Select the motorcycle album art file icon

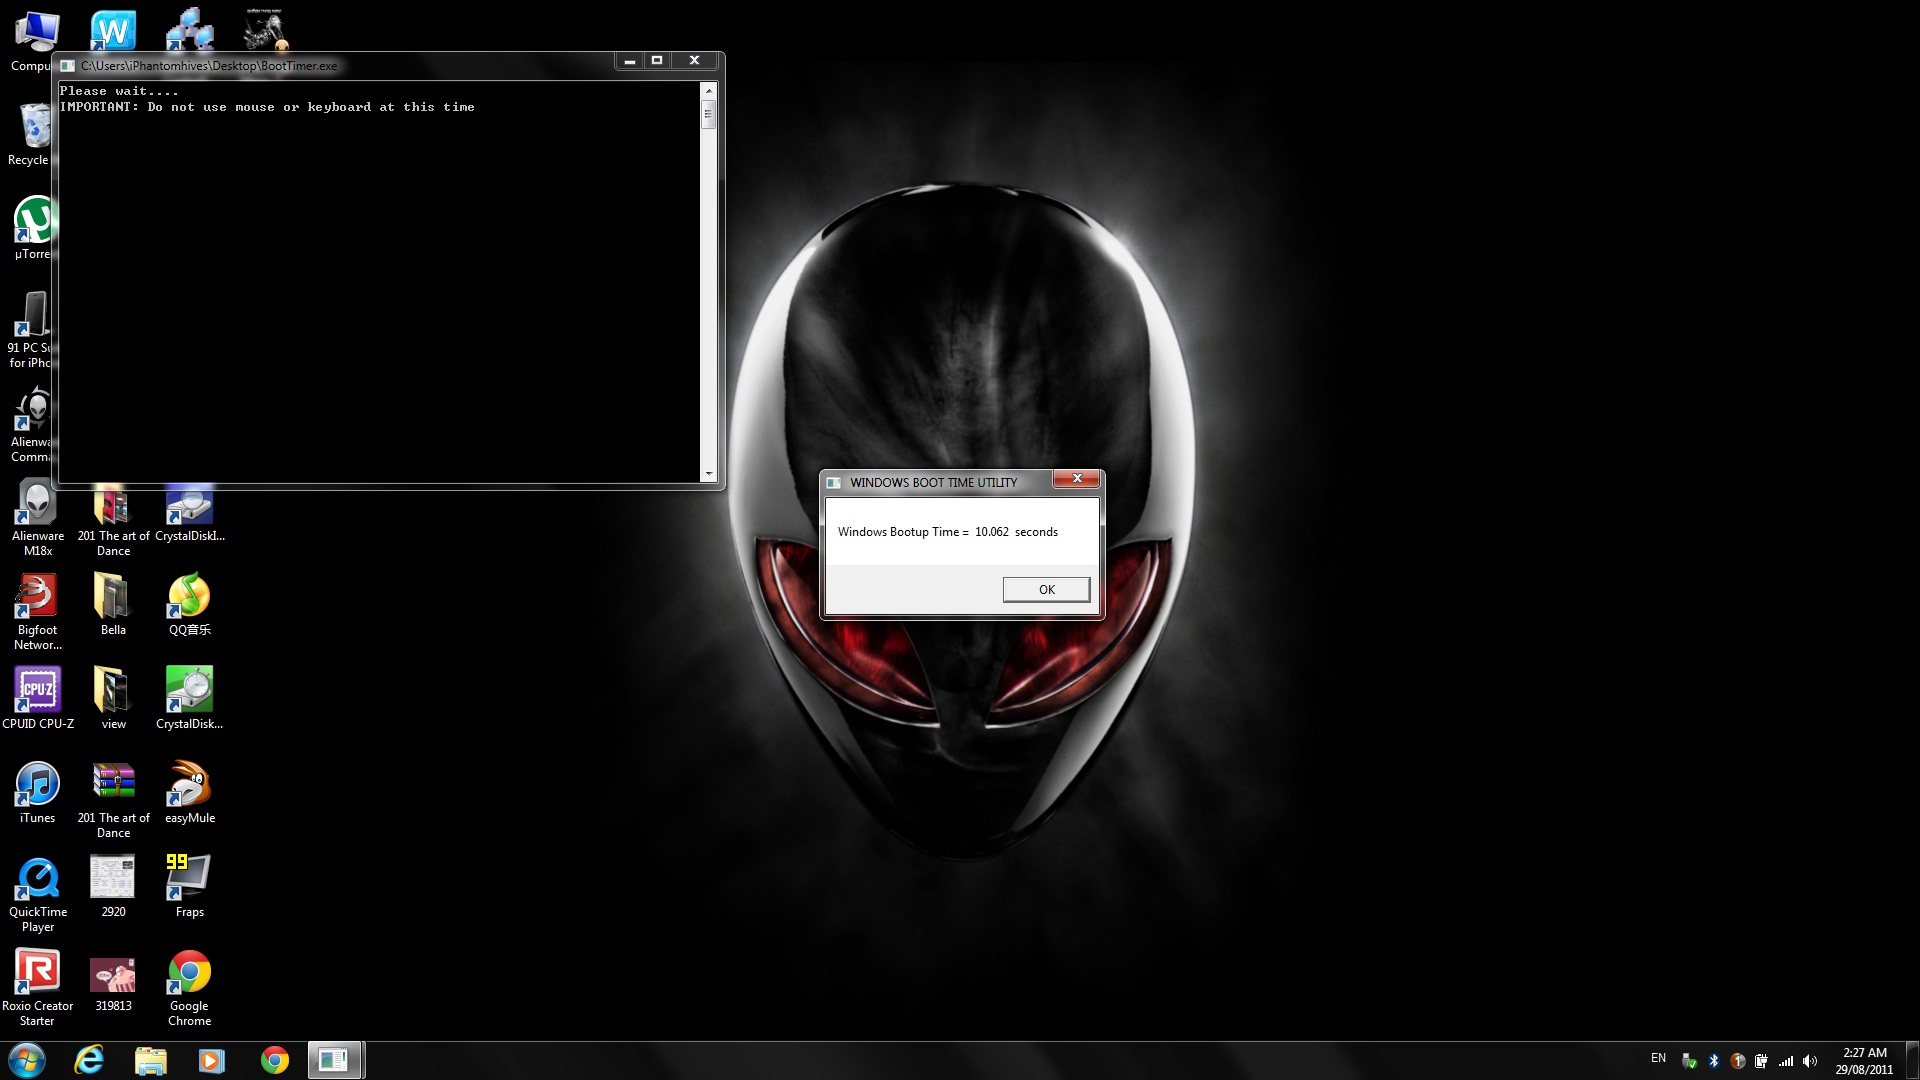pos(265,29)
